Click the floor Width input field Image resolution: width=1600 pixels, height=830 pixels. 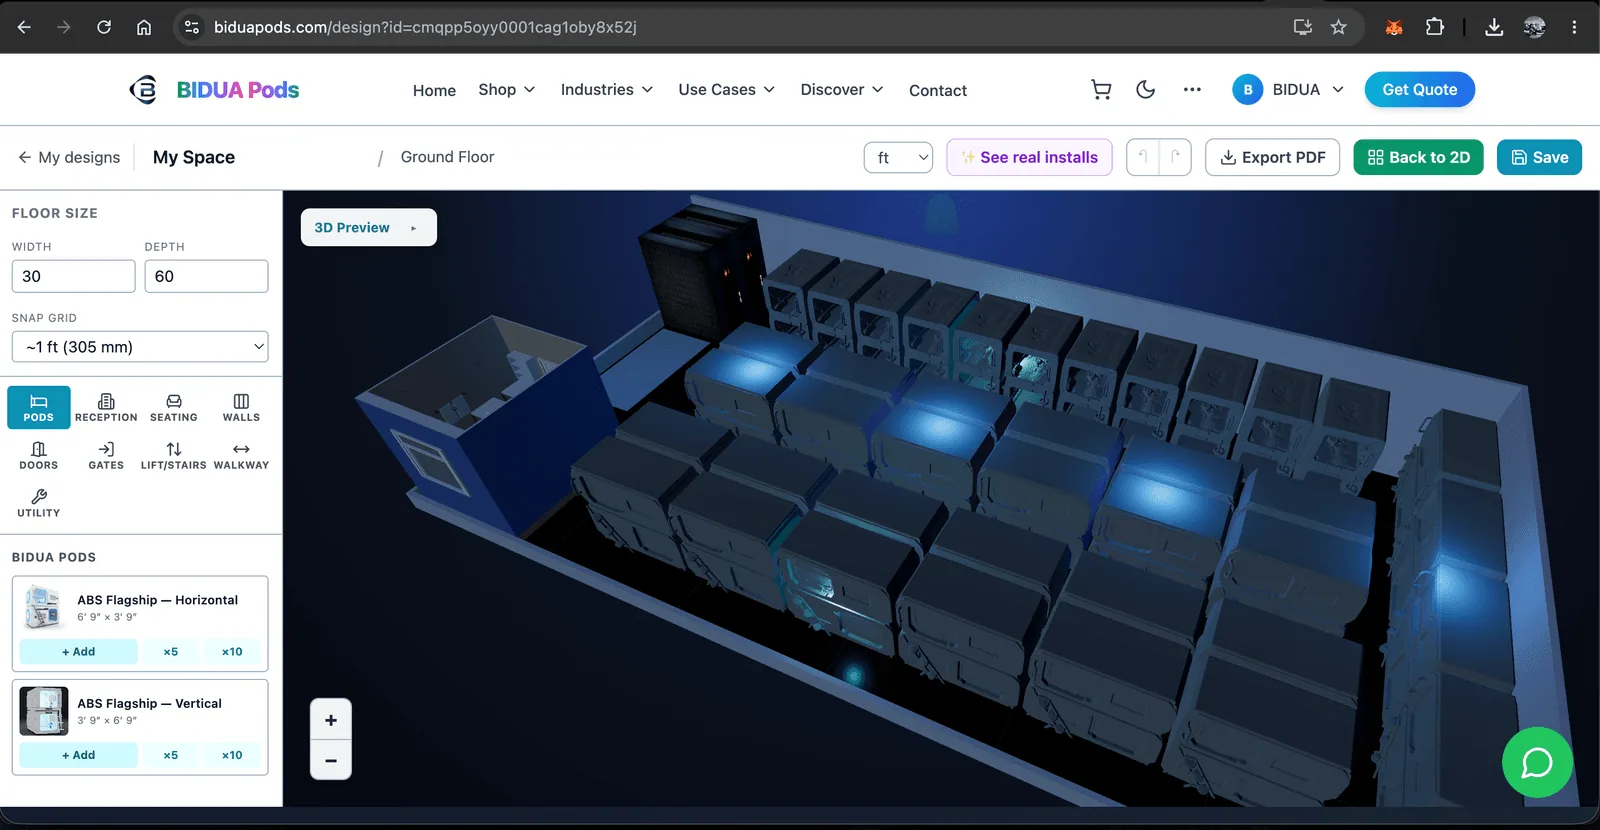point(73,276)
